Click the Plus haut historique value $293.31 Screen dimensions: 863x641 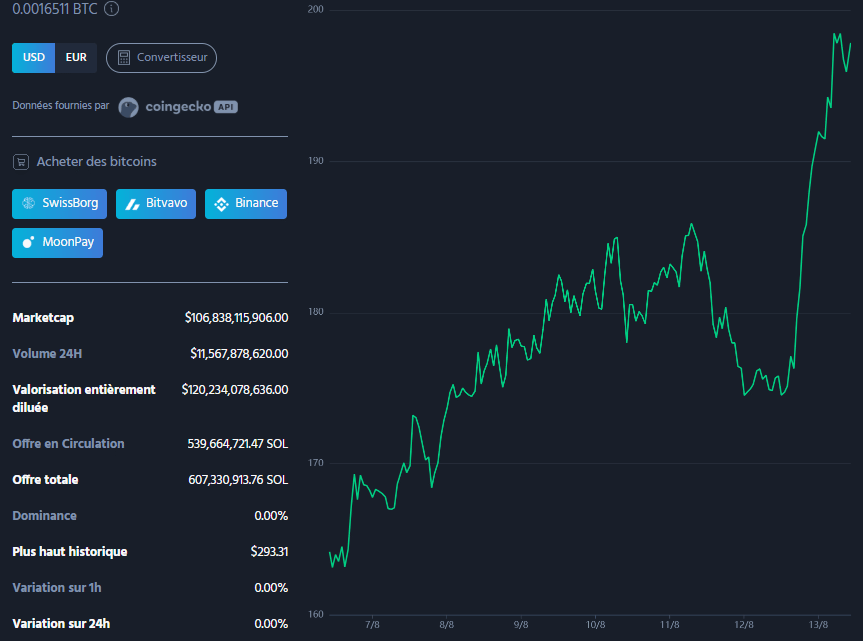pos(269,552)
